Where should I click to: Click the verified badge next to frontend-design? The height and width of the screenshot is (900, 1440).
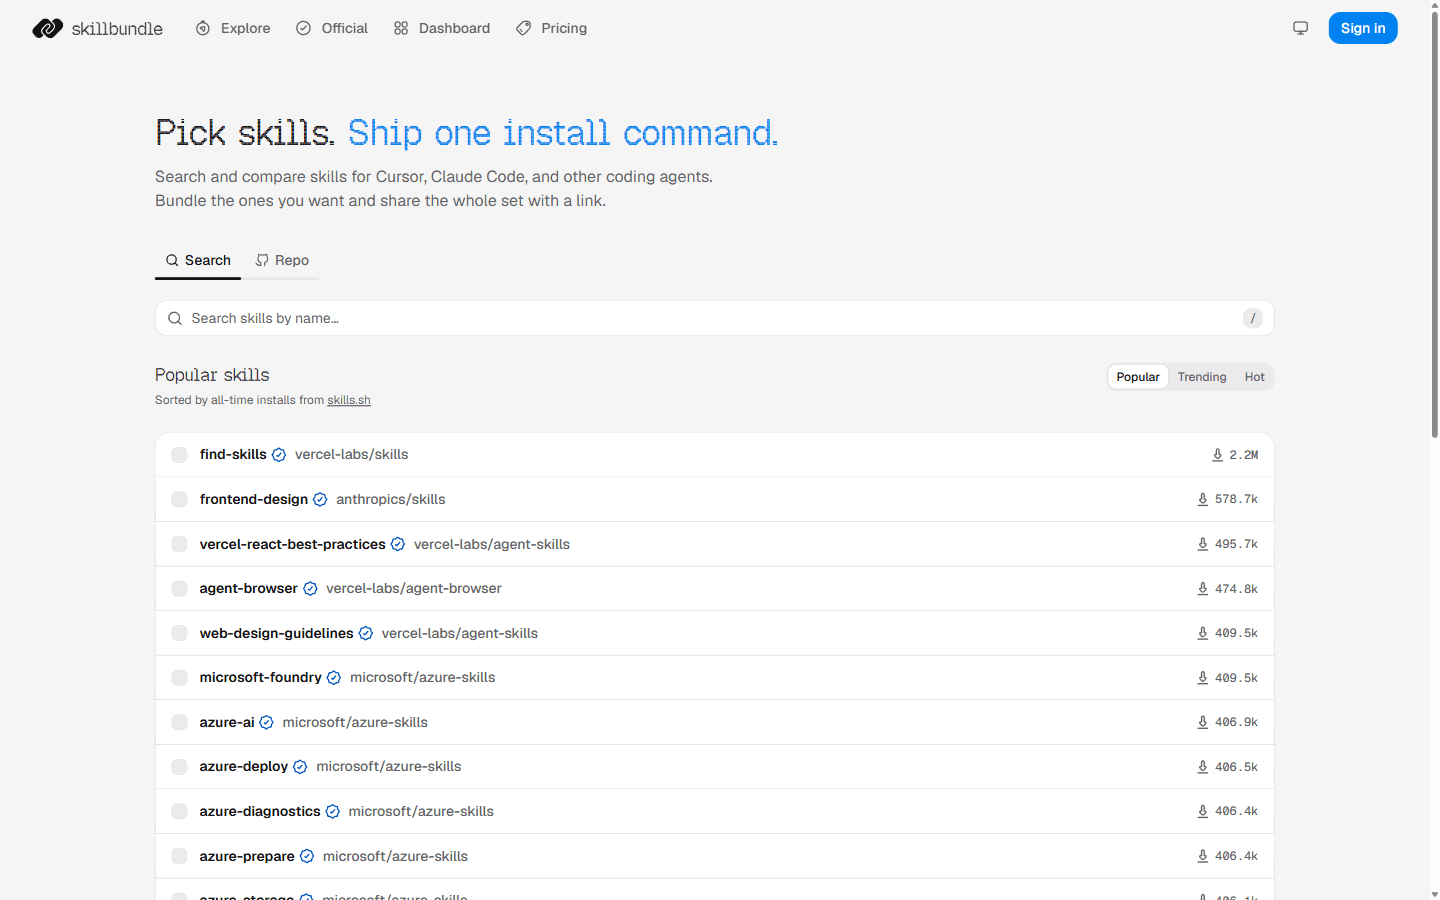320,499
